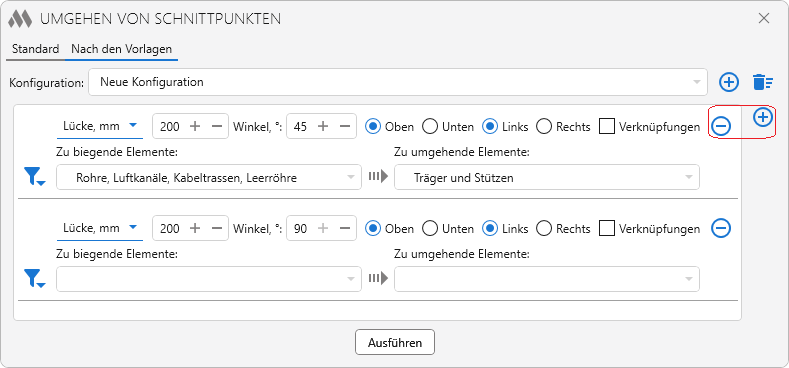Decrease first rule's 45 degree angle
This screenshot has height=368, width=789.
[345, 126]
